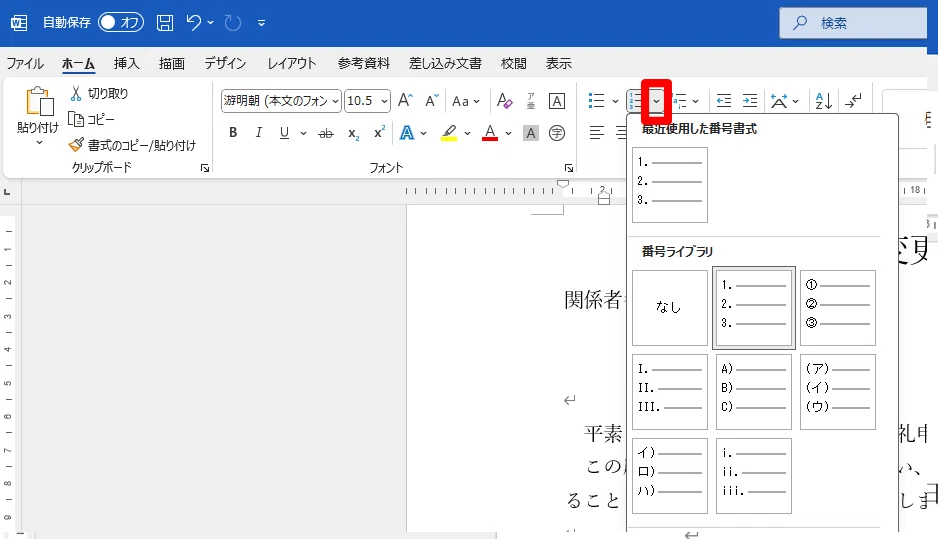Open the multilevel list dropdown arrow
Screen dimensions: 938x539
(x=695, y=101)
